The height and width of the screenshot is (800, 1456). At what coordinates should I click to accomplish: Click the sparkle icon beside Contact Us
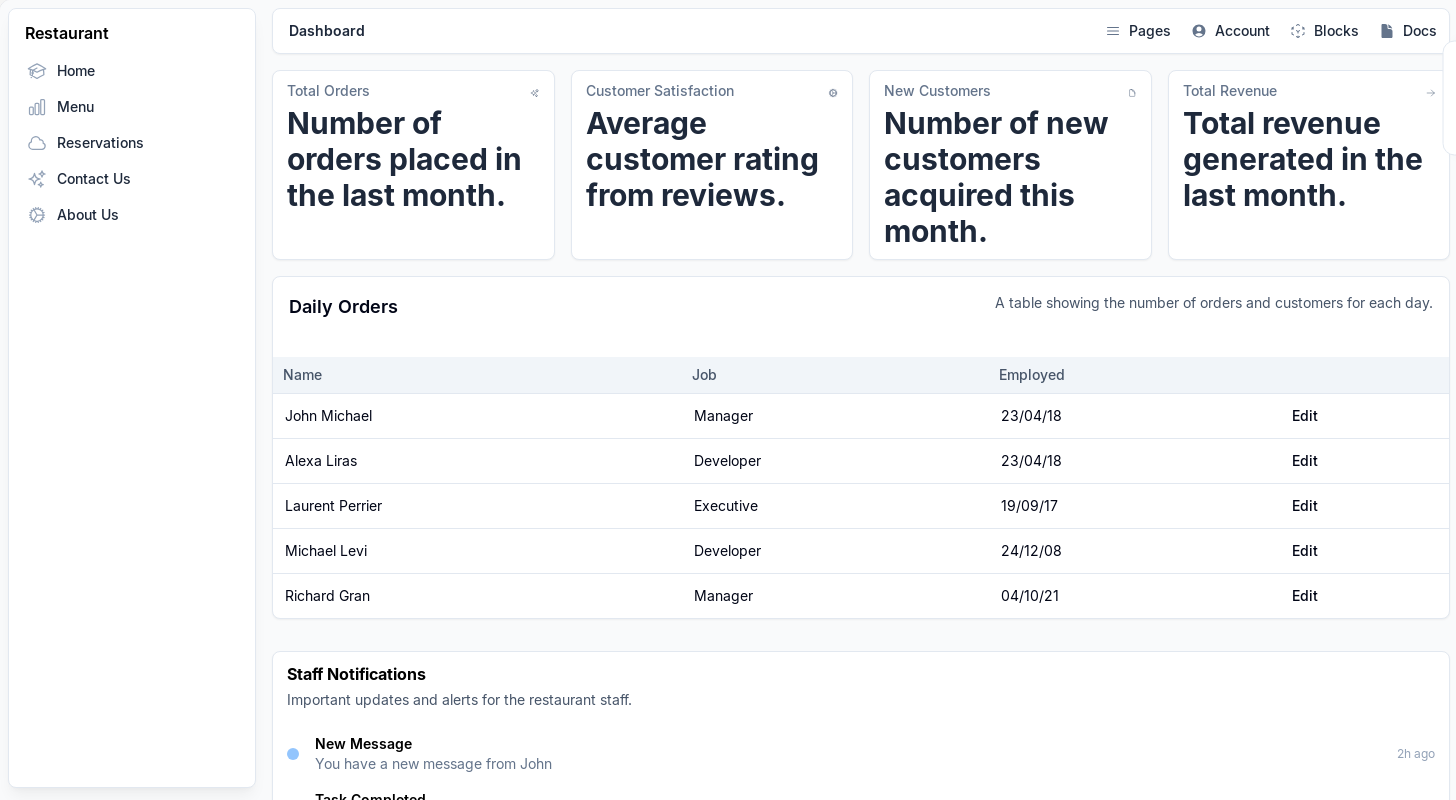(37, 179)
